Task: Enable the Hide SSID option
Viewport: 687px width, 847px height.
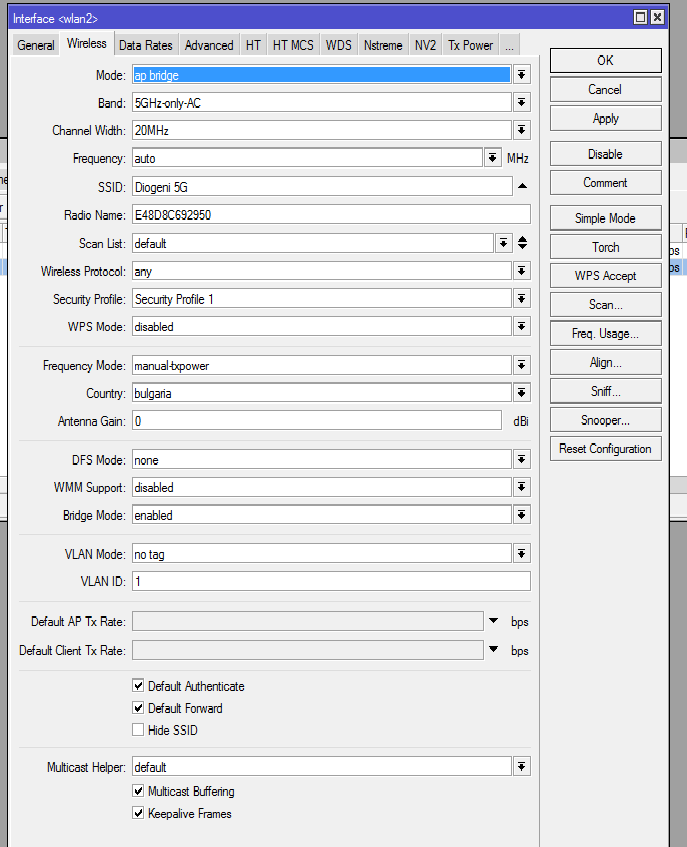Action: click(x=138, y=730)
